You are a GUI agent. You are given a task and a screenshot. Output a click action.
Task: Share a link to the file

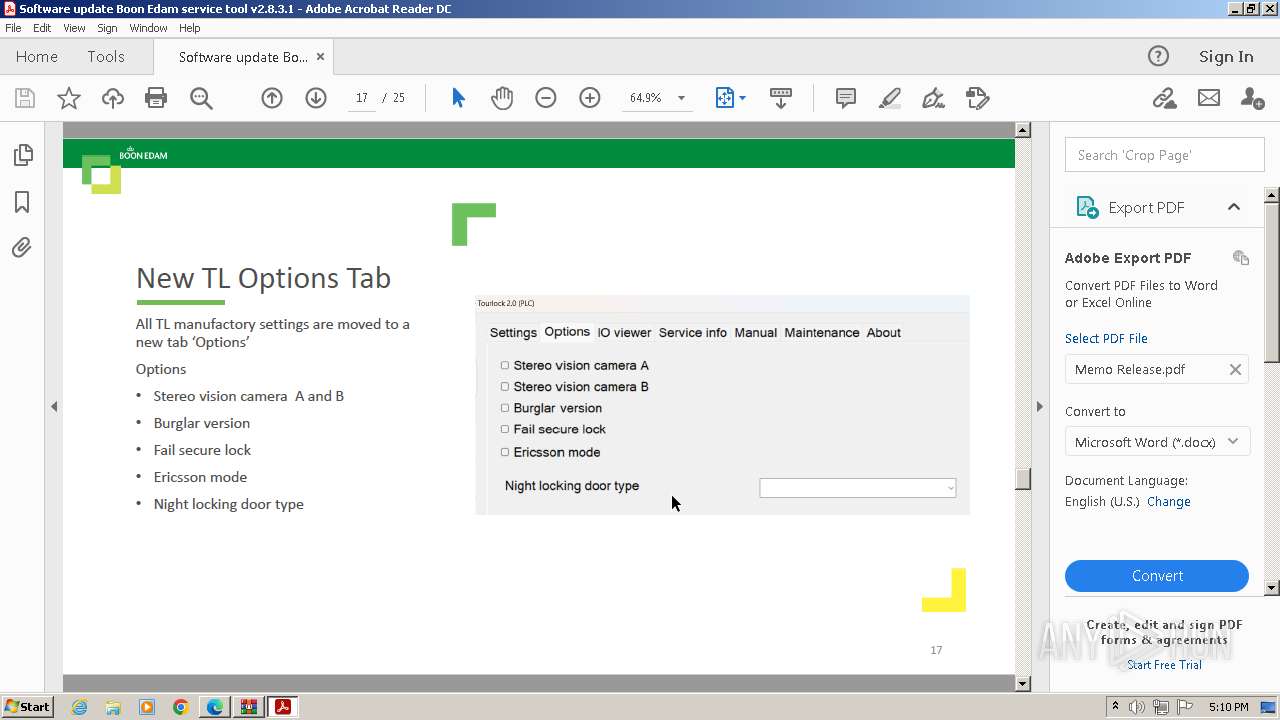pyautogui.click(x=1164, y=98)
